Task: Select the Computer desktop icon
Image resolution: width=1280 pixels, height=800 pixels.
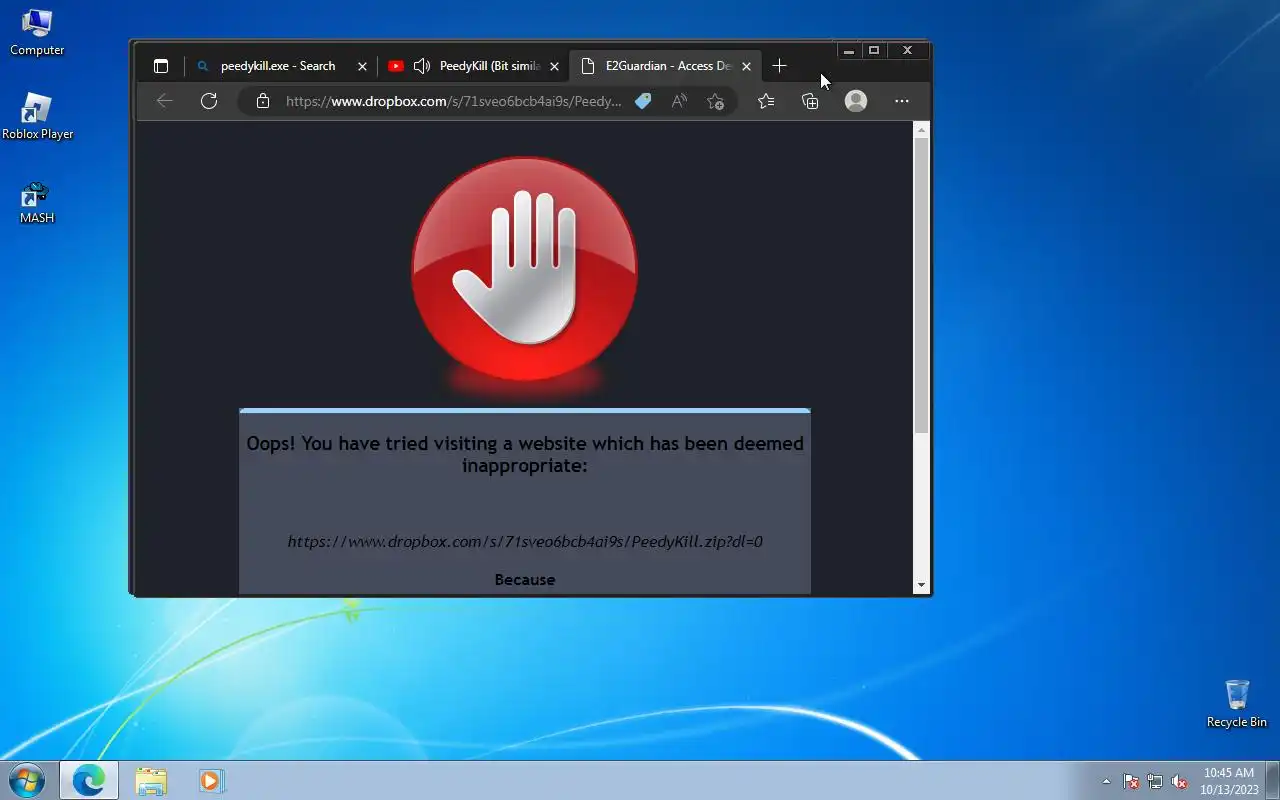Action: 37,32
